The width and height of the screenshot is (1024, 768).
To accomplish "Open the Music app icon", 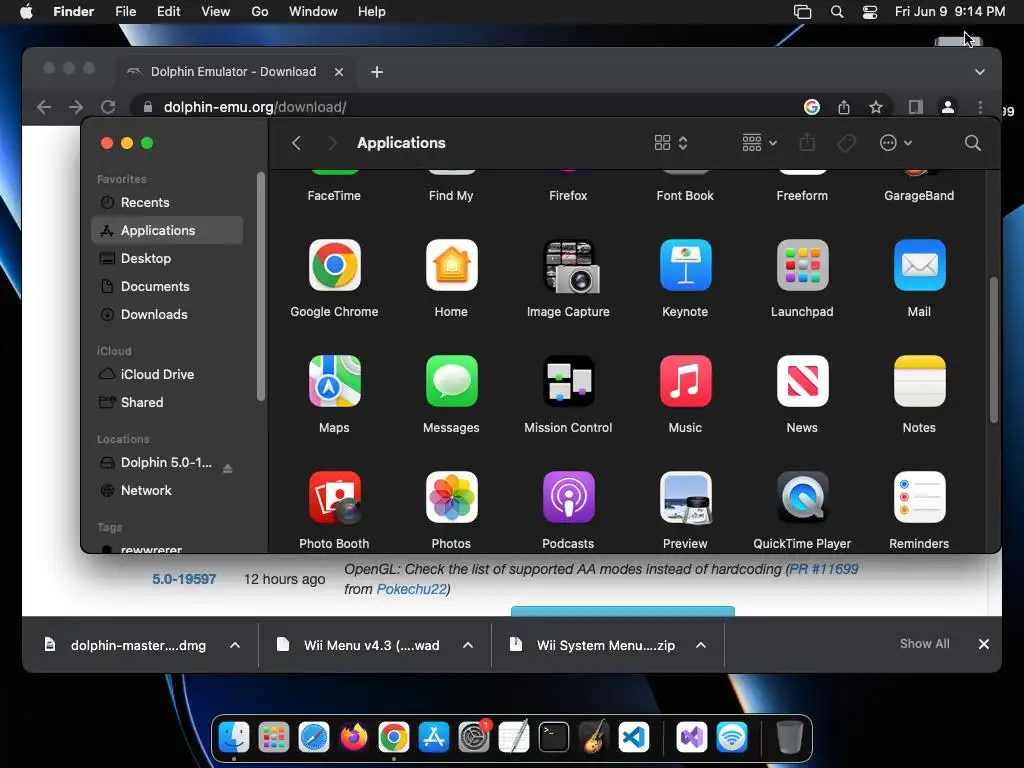I will (685, 381).
